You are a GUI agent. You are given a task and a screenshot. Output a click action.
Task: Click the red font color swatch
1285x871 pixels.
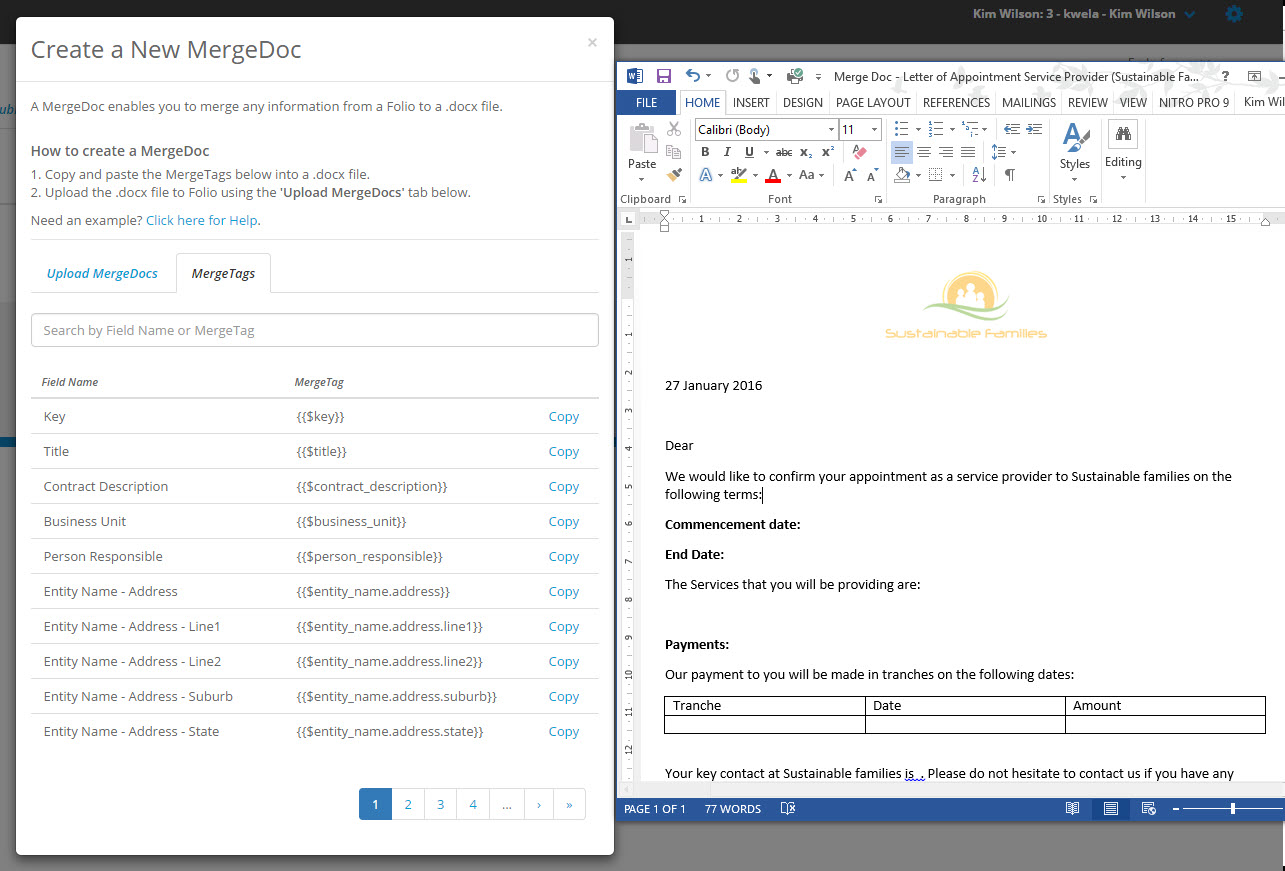773,175
